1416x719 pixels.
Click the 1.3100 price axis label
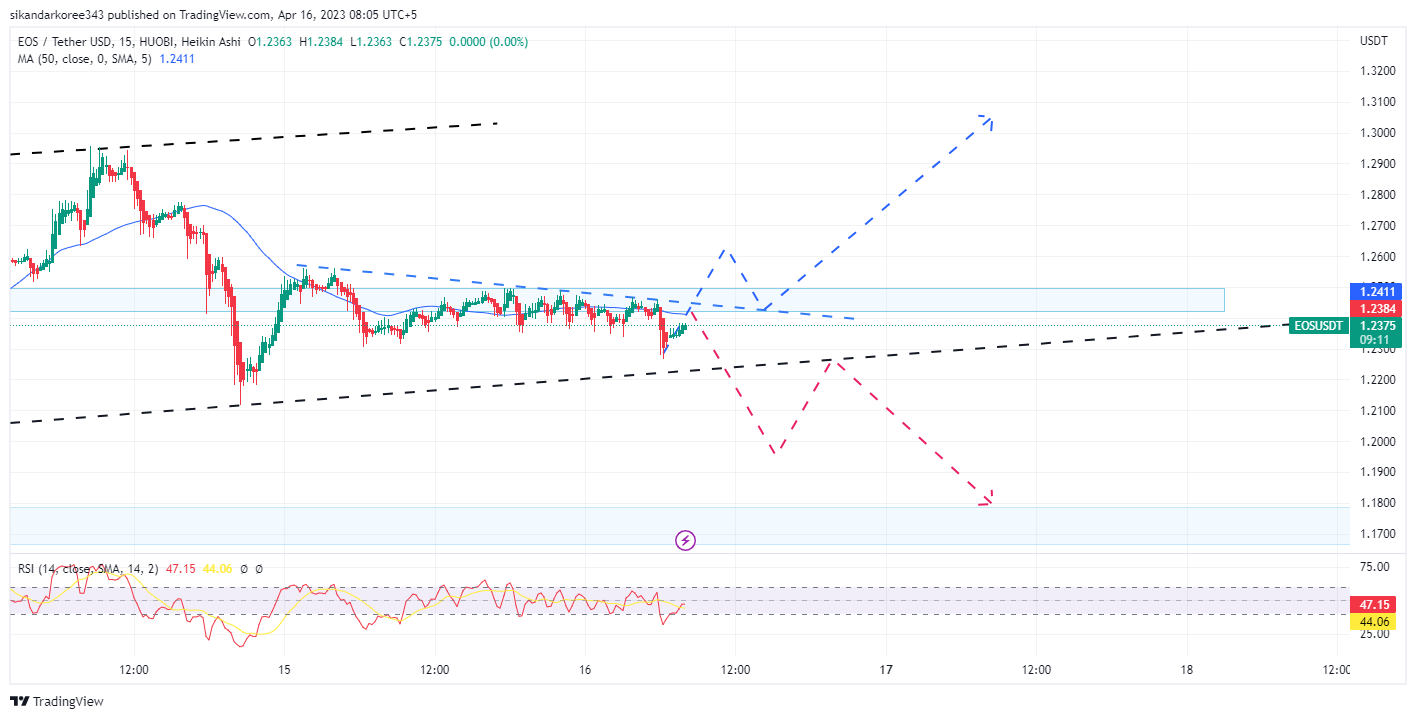(1377, 102)
